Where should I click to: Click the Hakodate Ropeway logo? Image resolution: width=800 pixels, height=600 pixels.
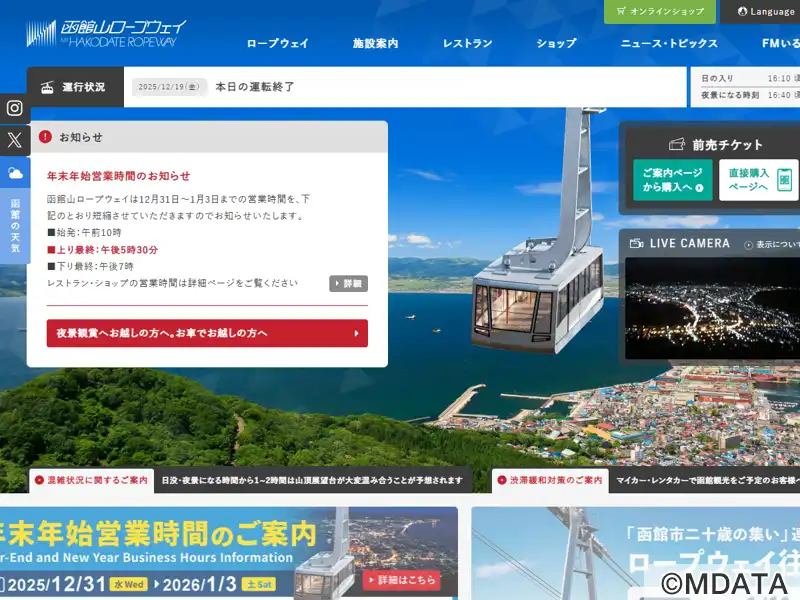pos(106,34)
